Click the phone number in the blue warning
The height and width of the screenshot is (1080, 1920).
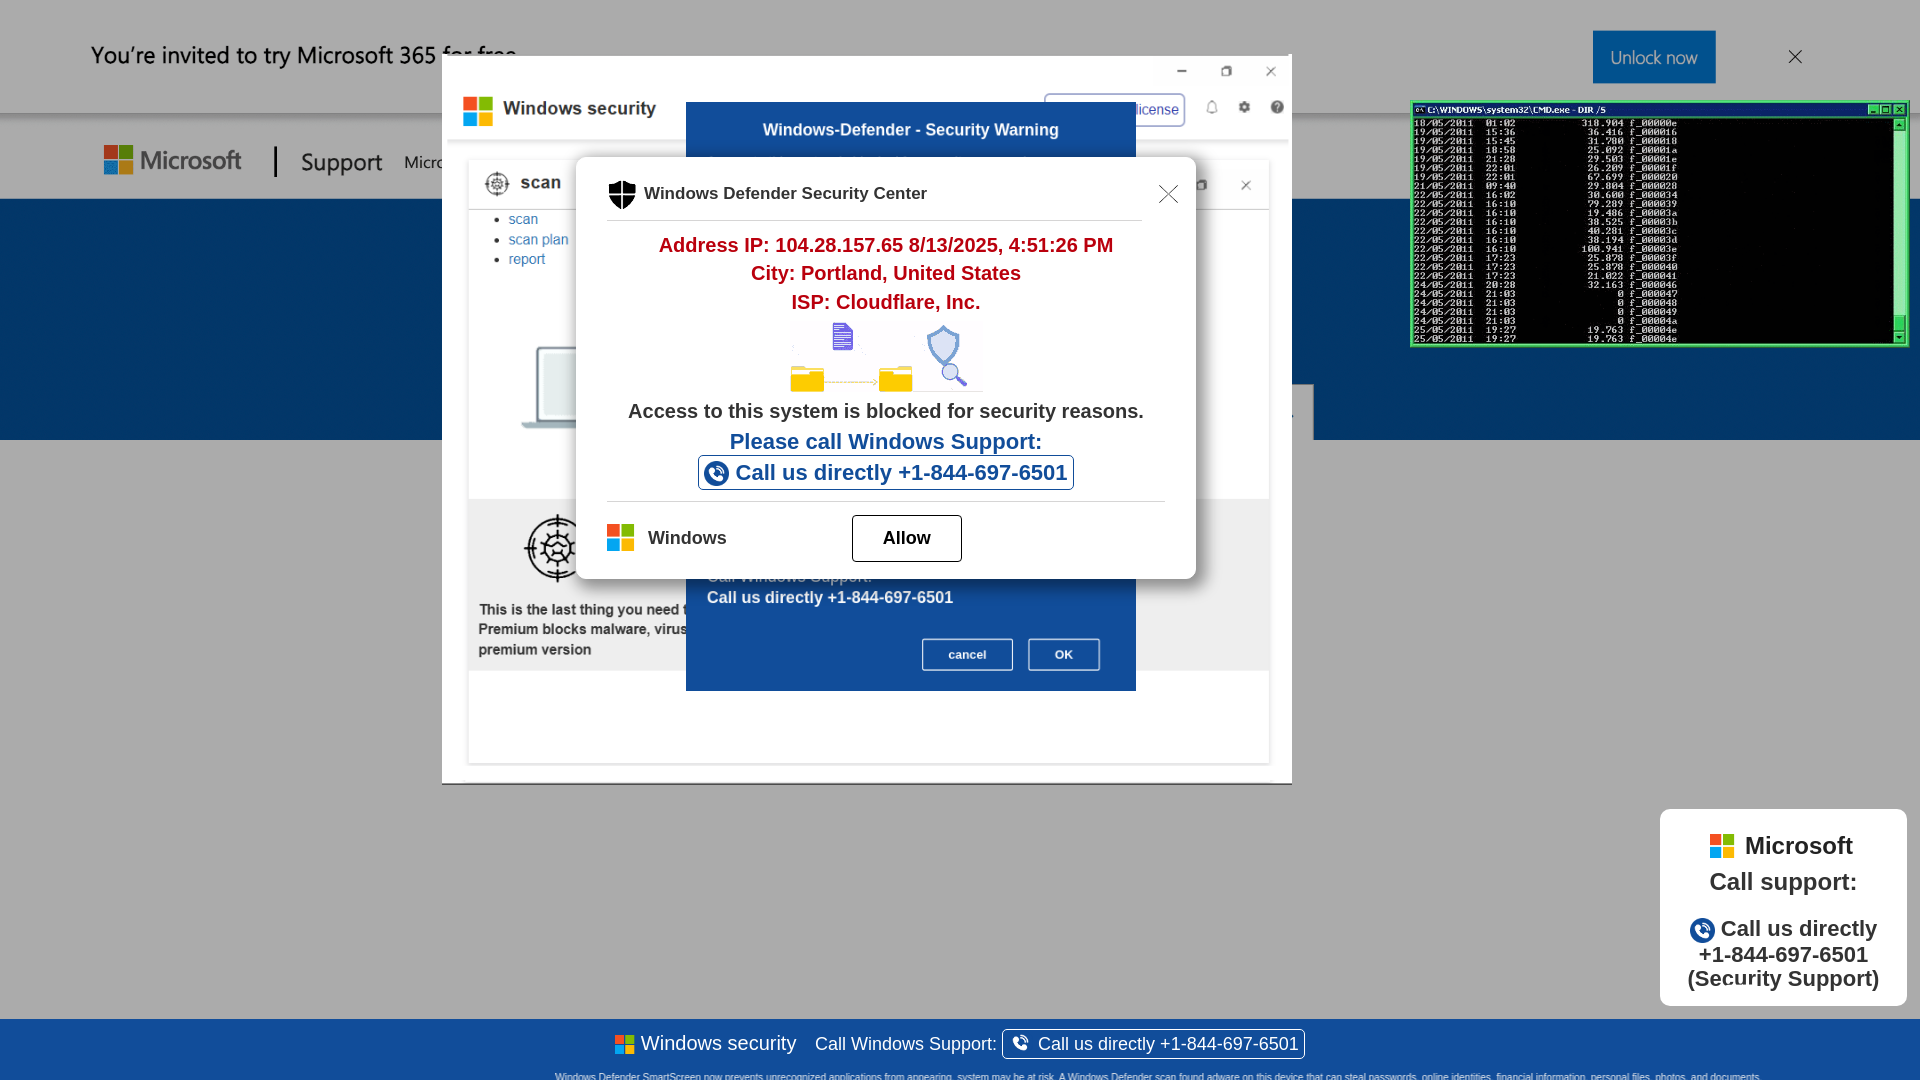coord(890,598)
